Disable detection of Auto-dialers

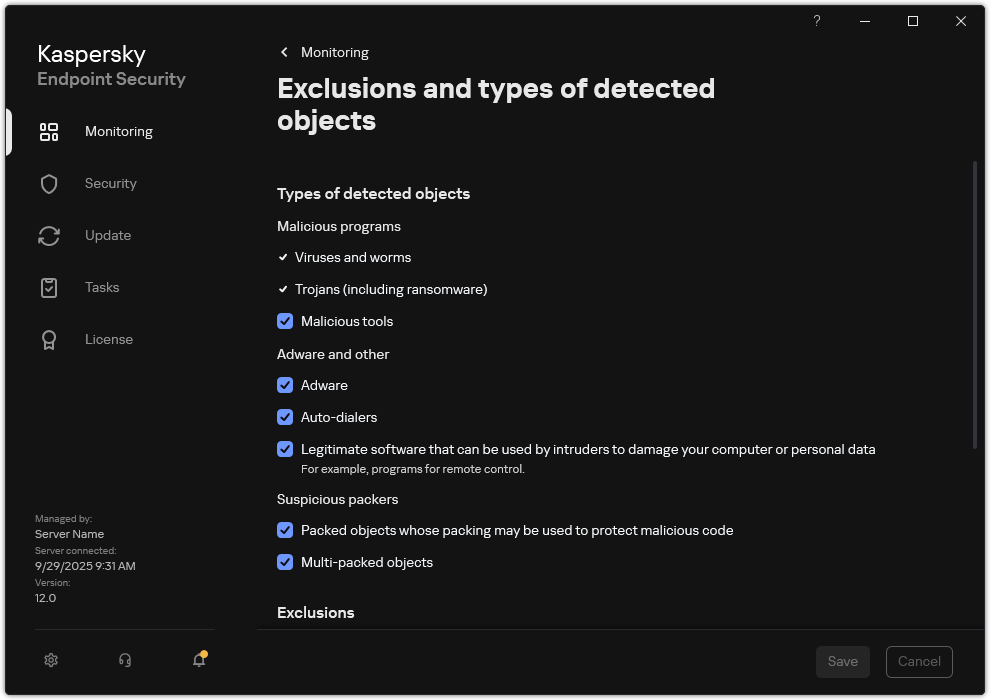pos(285,417)
